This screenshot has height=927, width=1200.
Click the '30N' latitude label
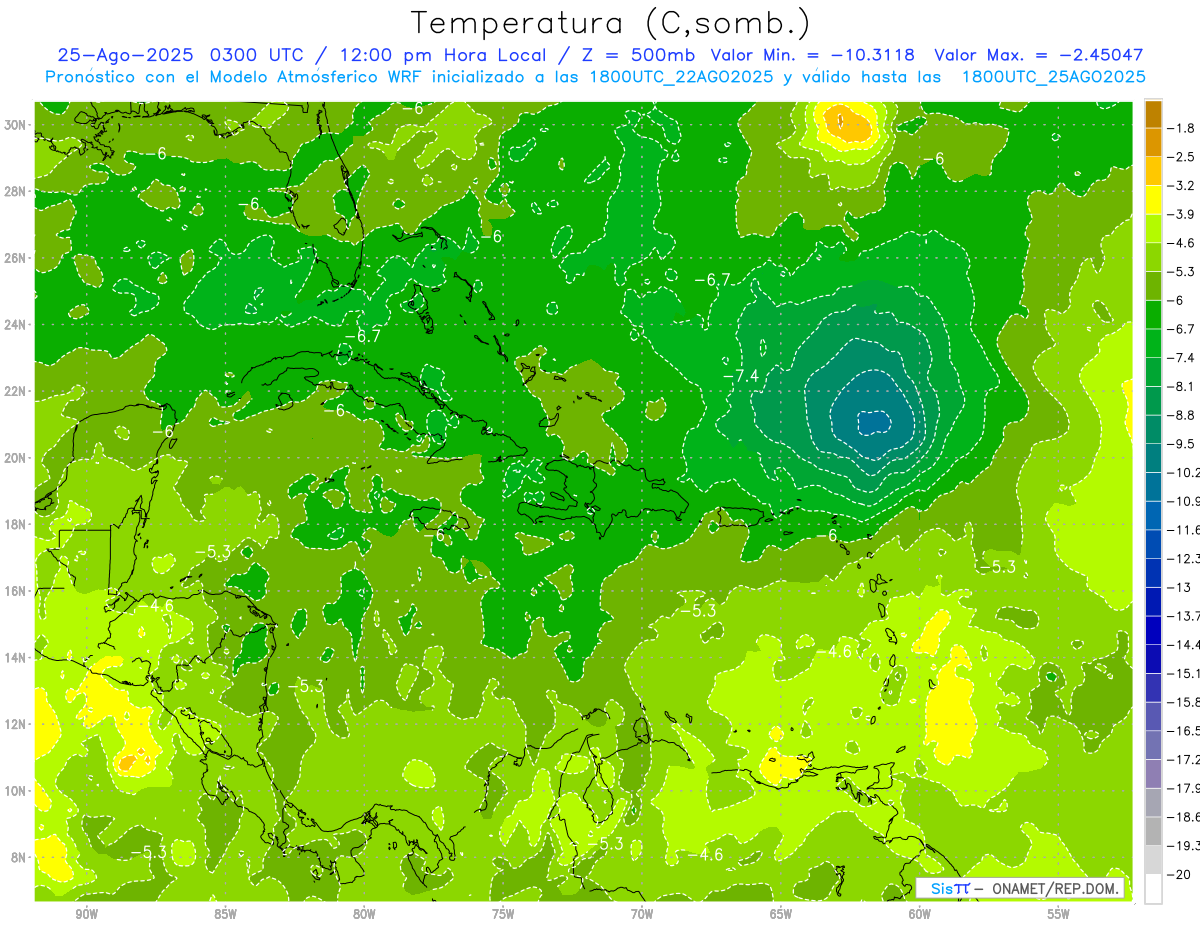click(x=16, y=125)
